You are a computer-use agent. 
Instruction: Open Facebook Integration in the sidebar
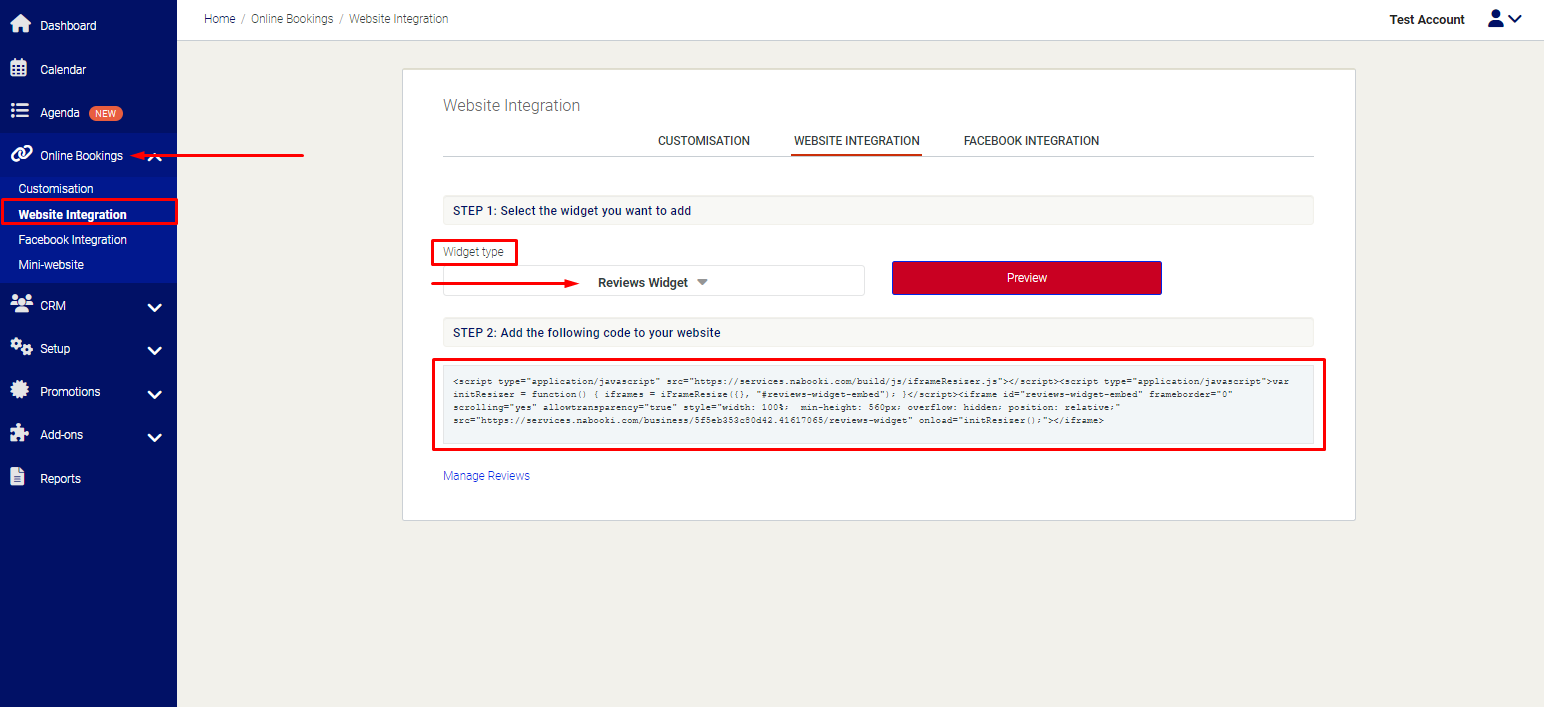pos(73,240)
